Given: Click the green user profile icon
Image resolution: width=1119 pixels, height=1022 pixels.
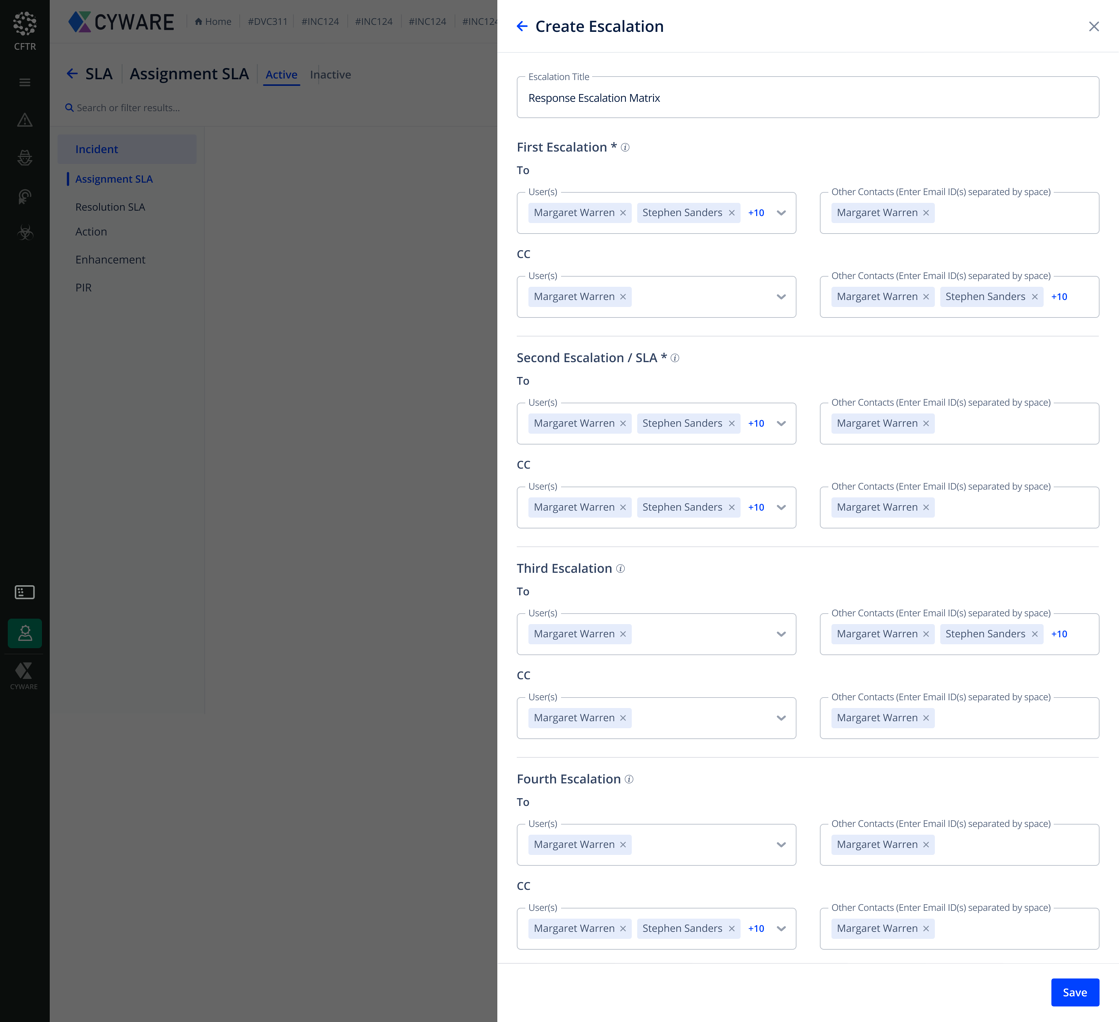Looking at the screenshot, I should click(25, 633).
